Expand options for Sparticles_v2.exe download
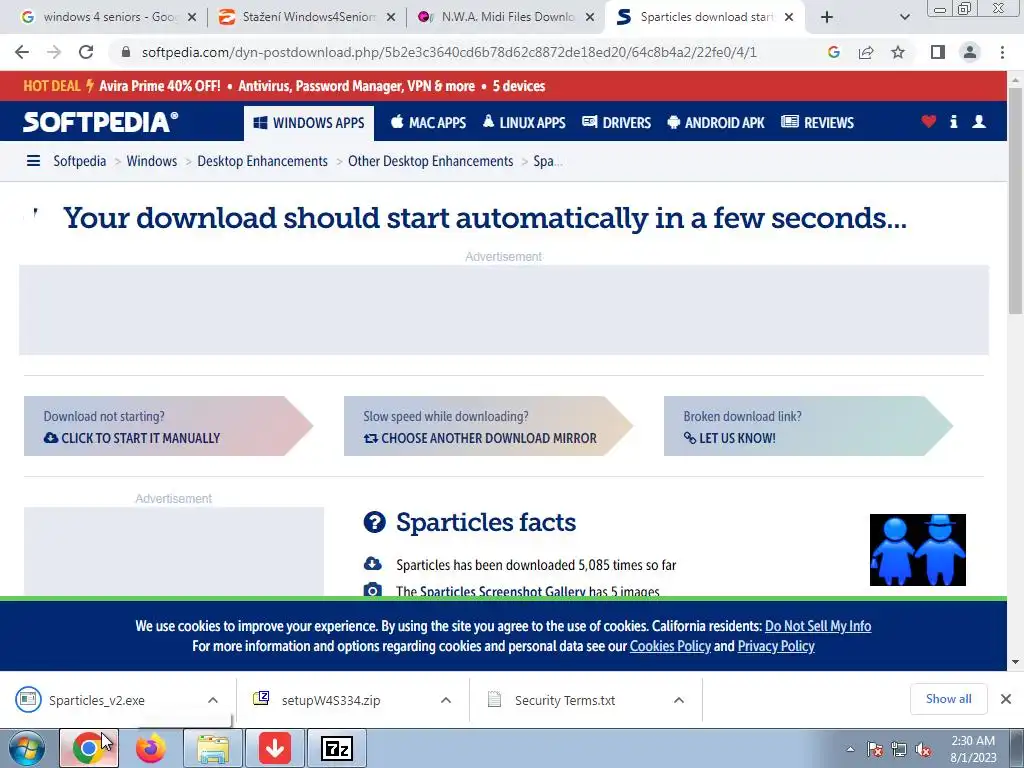Image resolution: width=1024 pixels, height=768 pixels. [213, 700]
